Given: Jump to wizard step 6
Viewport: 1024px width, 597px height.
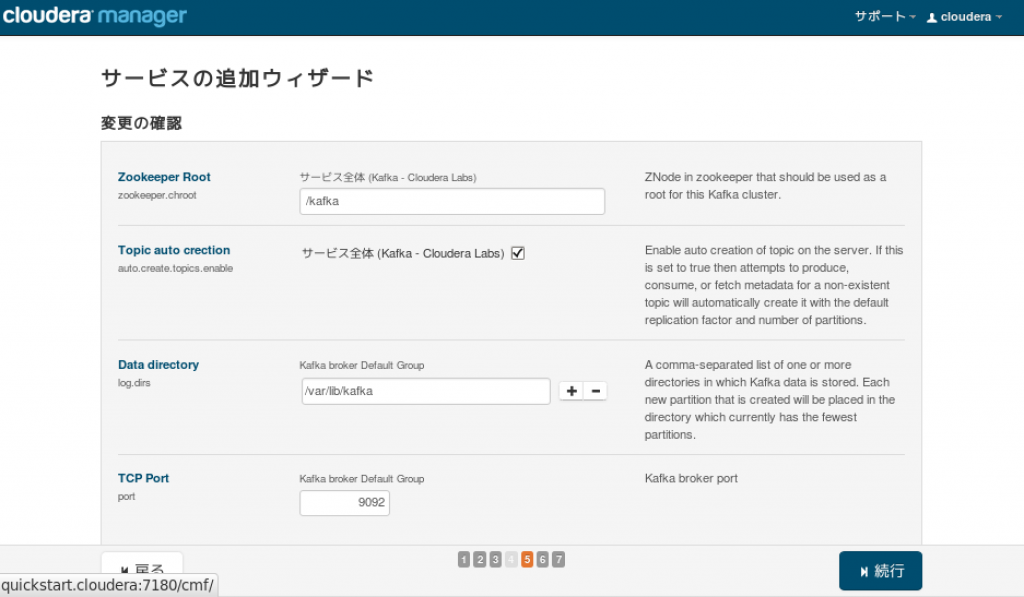Looking at the screenshot, I should pyautogui.click(x=543, y=559).
